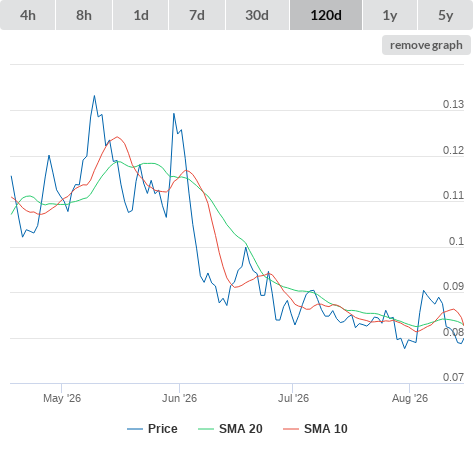Image resolution: width=474 pixels, height=455 pixels.
Task: Click the remove graph button
Action: (x=426, y=45)
